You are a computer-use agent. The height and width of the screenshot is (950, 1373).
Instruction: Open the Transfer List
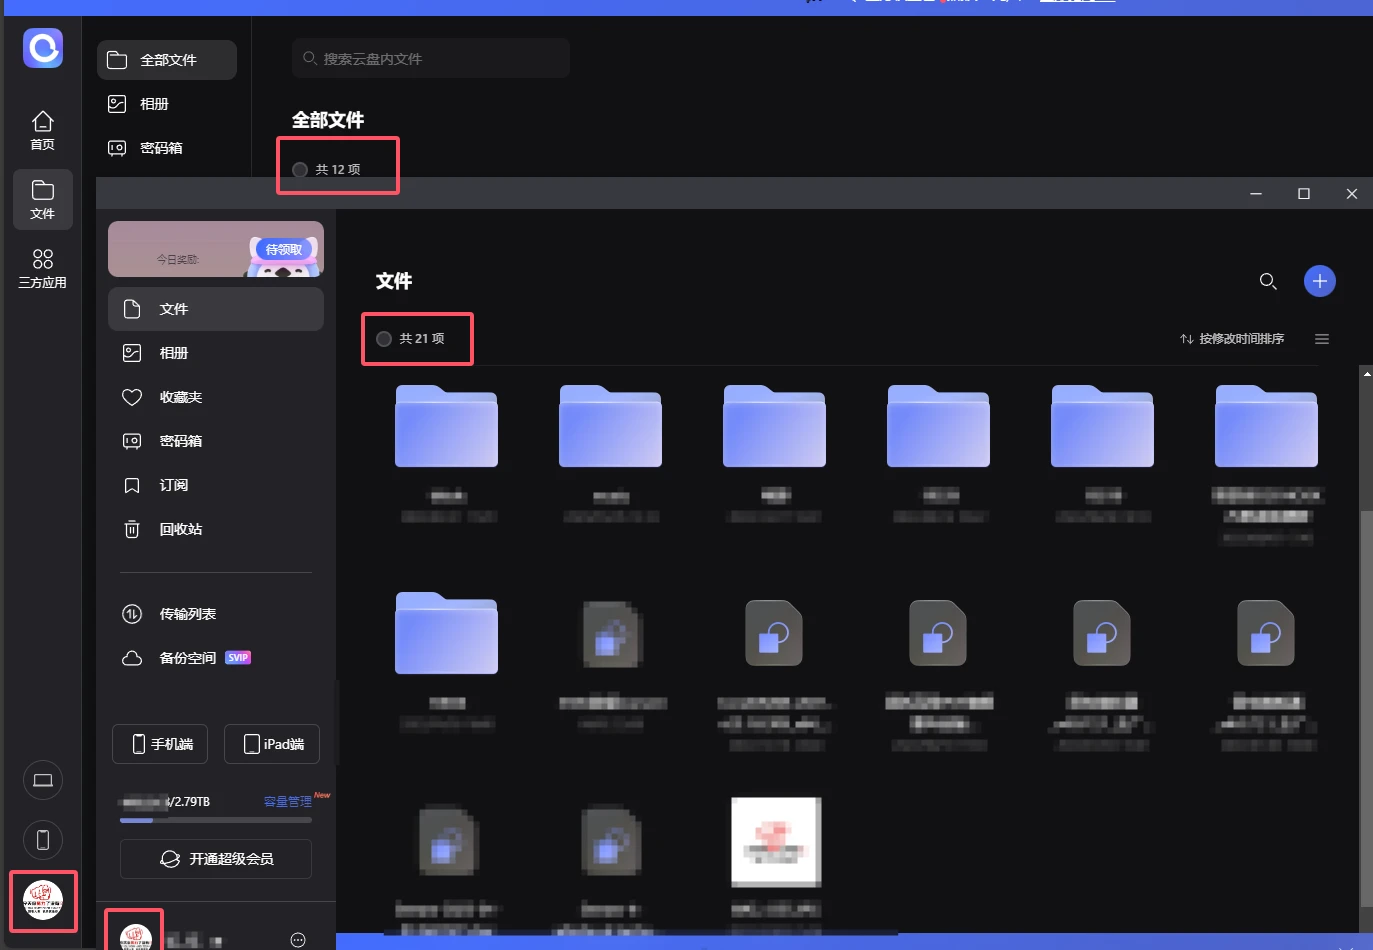click(x=187, y=614)
